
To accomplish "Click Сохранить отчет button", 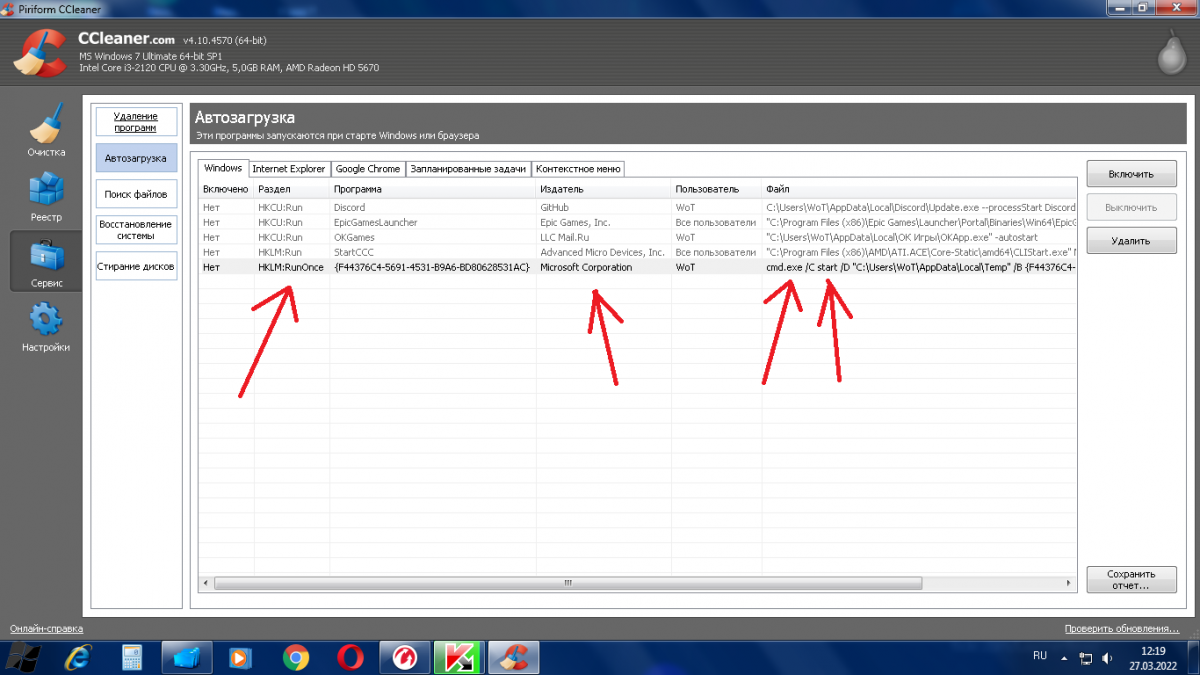I will tap(1129, 580).
